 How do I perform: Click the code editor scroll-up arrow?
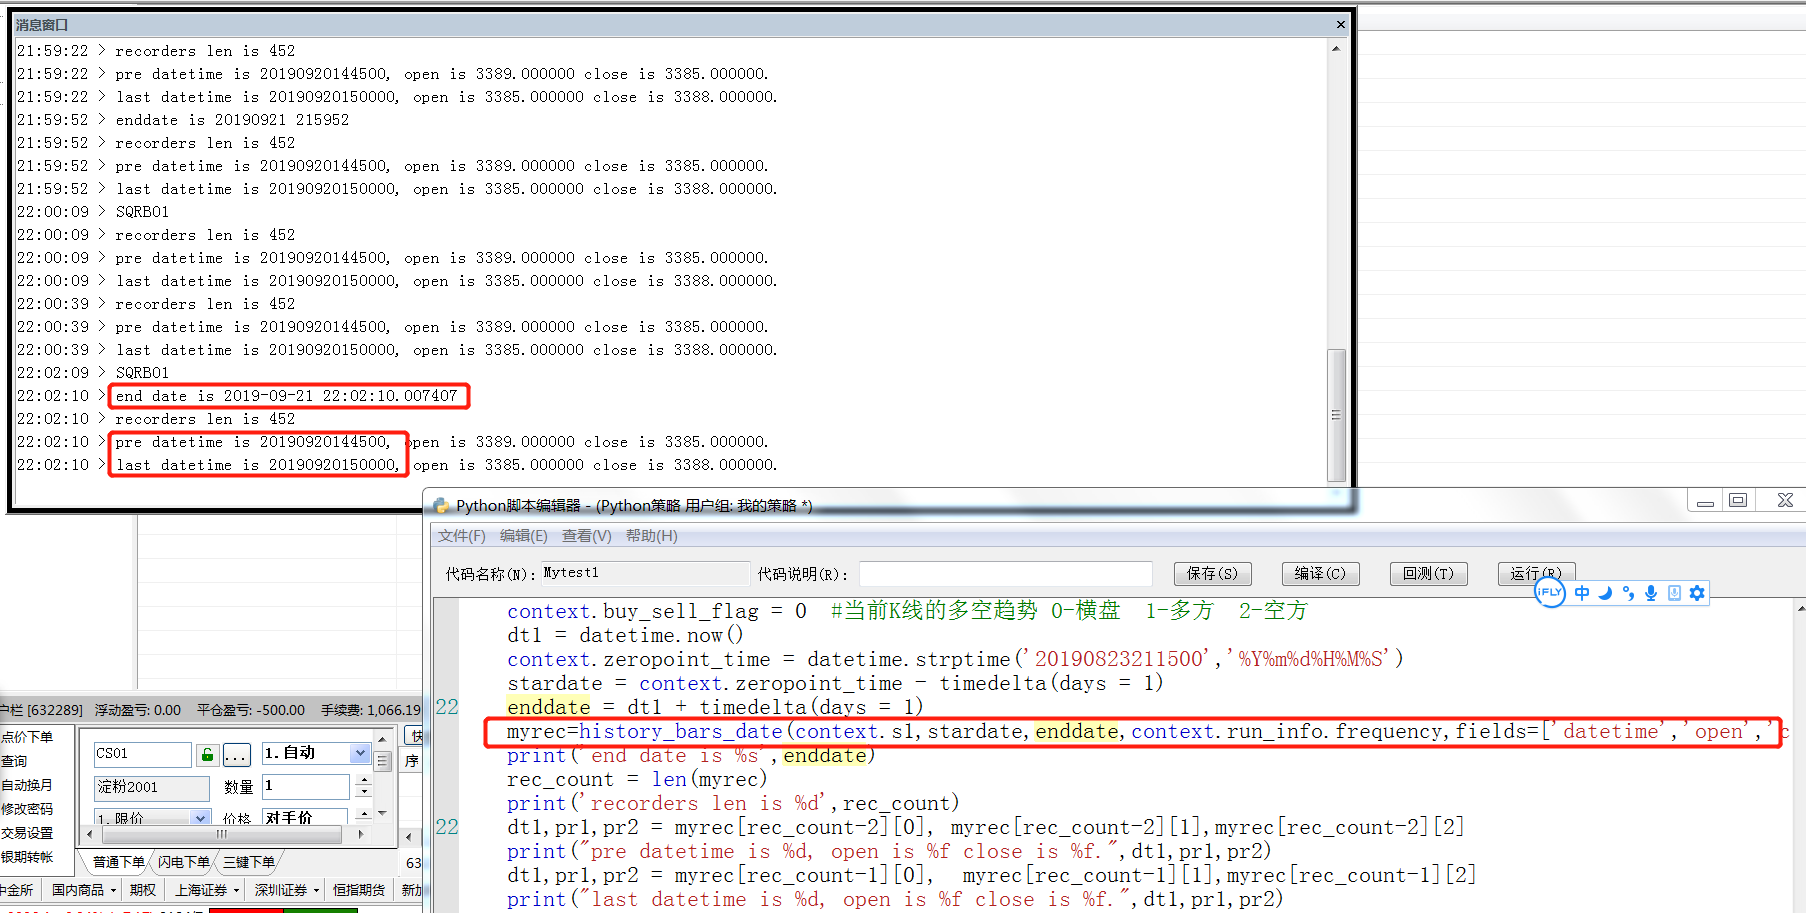[x=1800, y=607]
